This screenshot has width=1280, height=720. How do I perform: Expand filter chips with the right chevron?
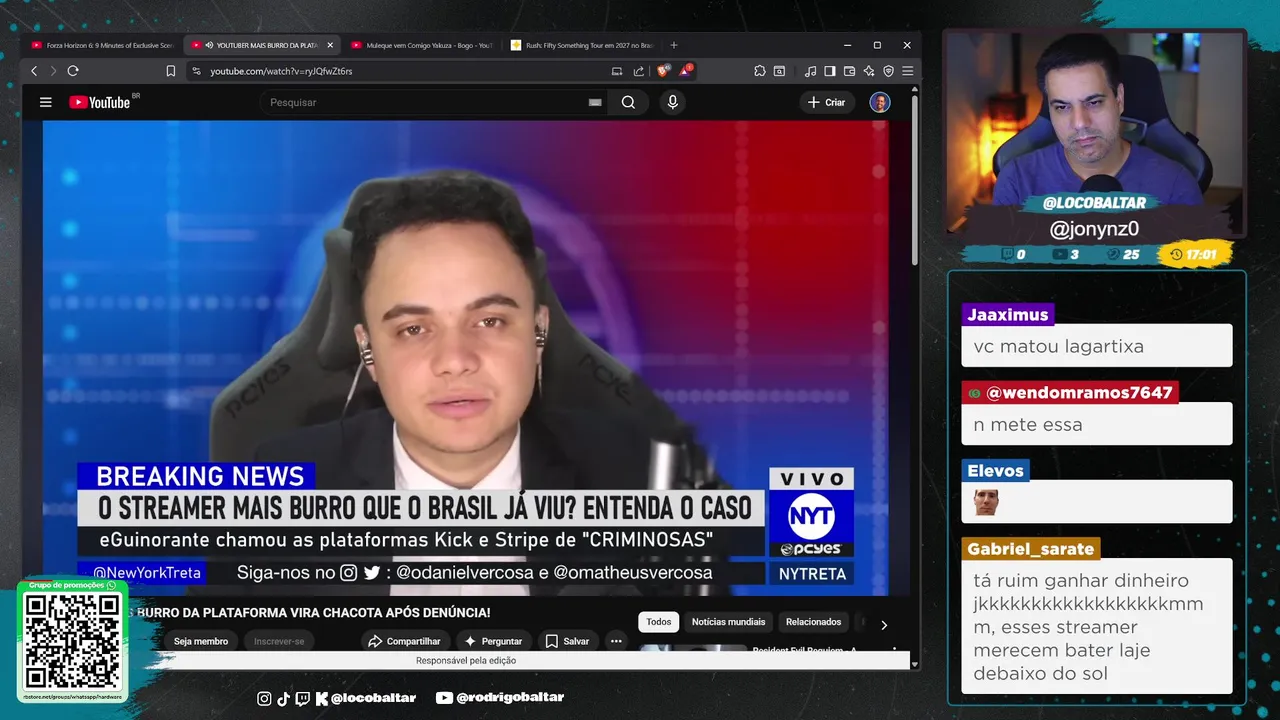tap(884, 625)
